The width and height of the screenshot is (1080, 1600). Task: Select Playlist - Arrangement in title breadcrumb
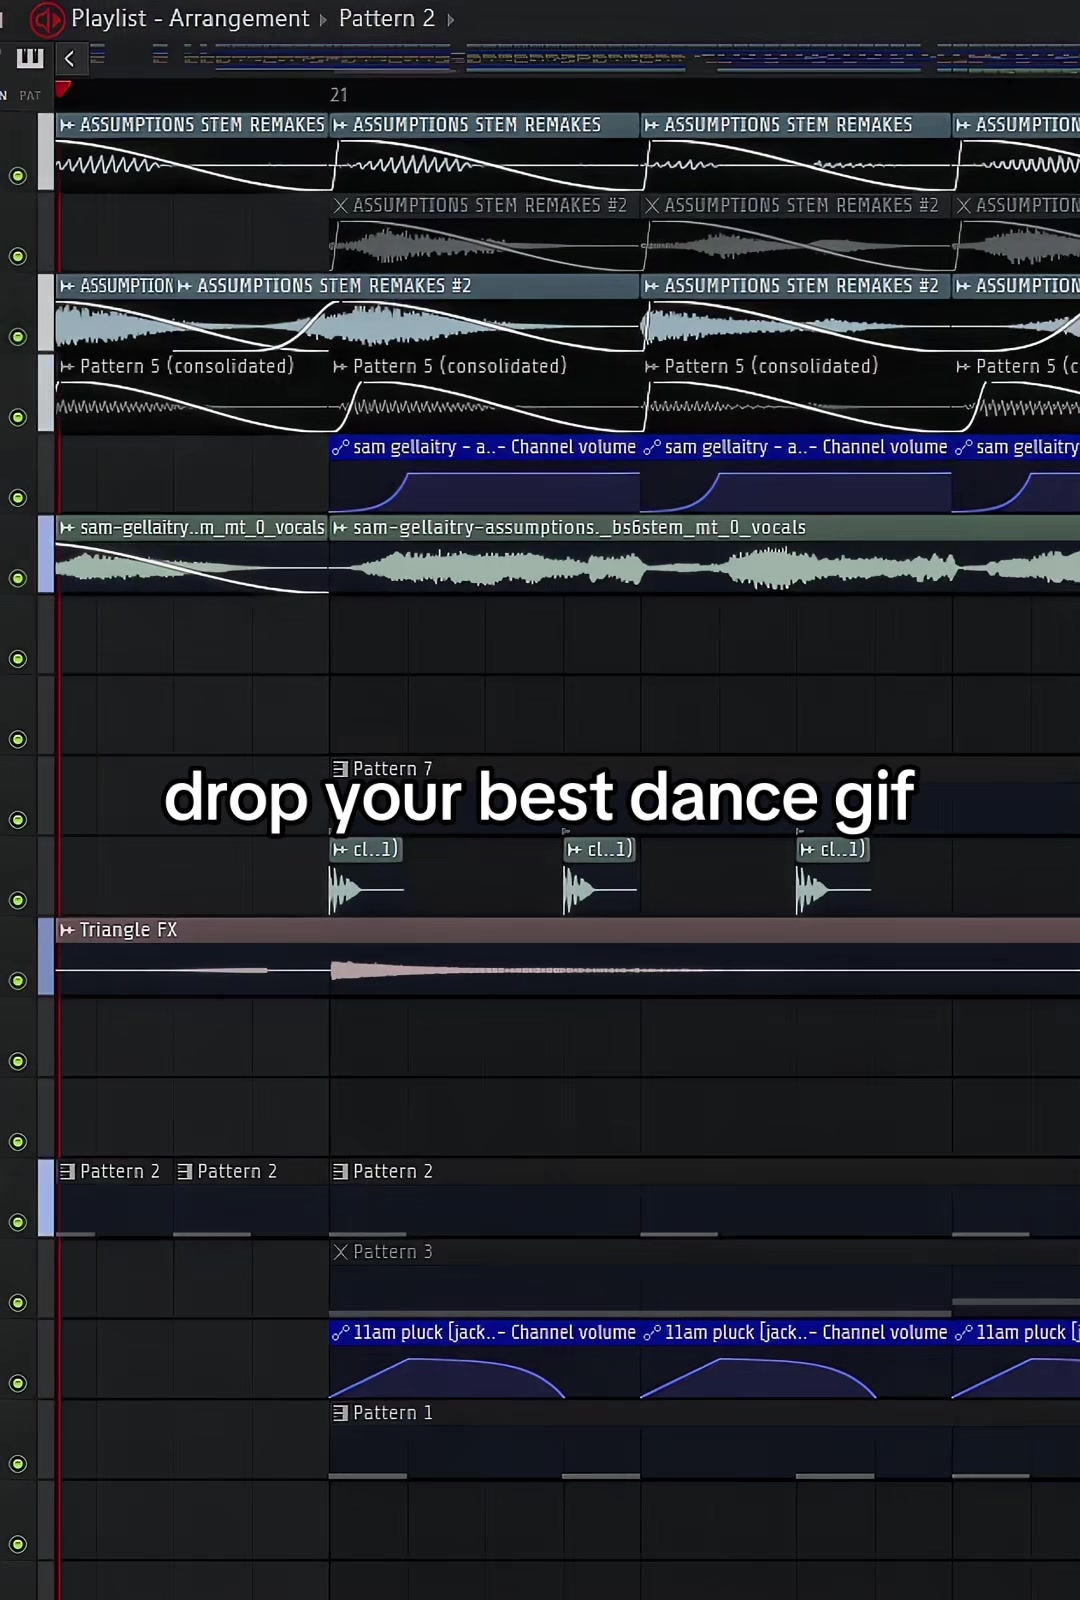coord(190,18)
